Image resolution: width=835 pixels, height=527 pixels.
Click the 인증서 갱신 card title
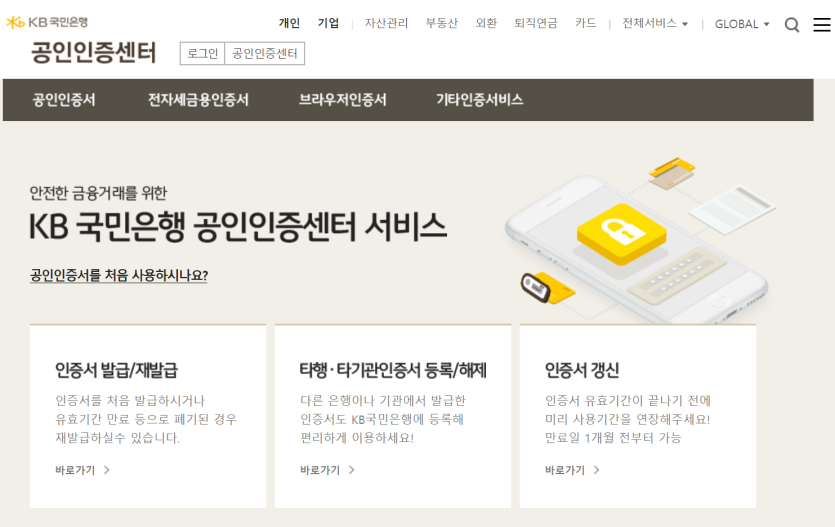click(582, 370)
